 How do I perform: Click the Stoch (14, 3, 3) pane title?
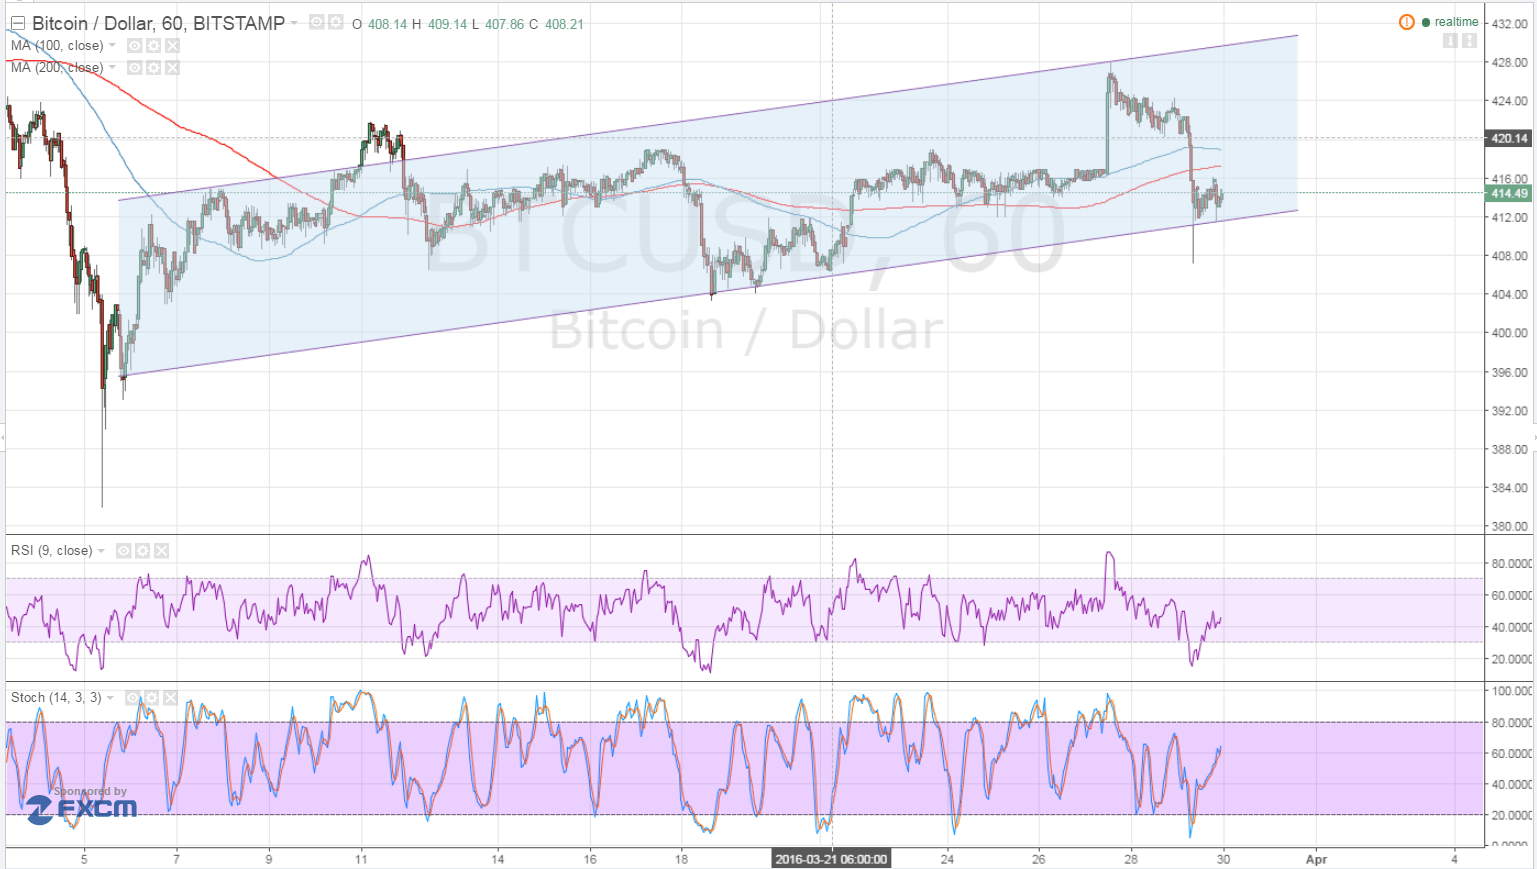pyautogui.click(x=56, y=697)
